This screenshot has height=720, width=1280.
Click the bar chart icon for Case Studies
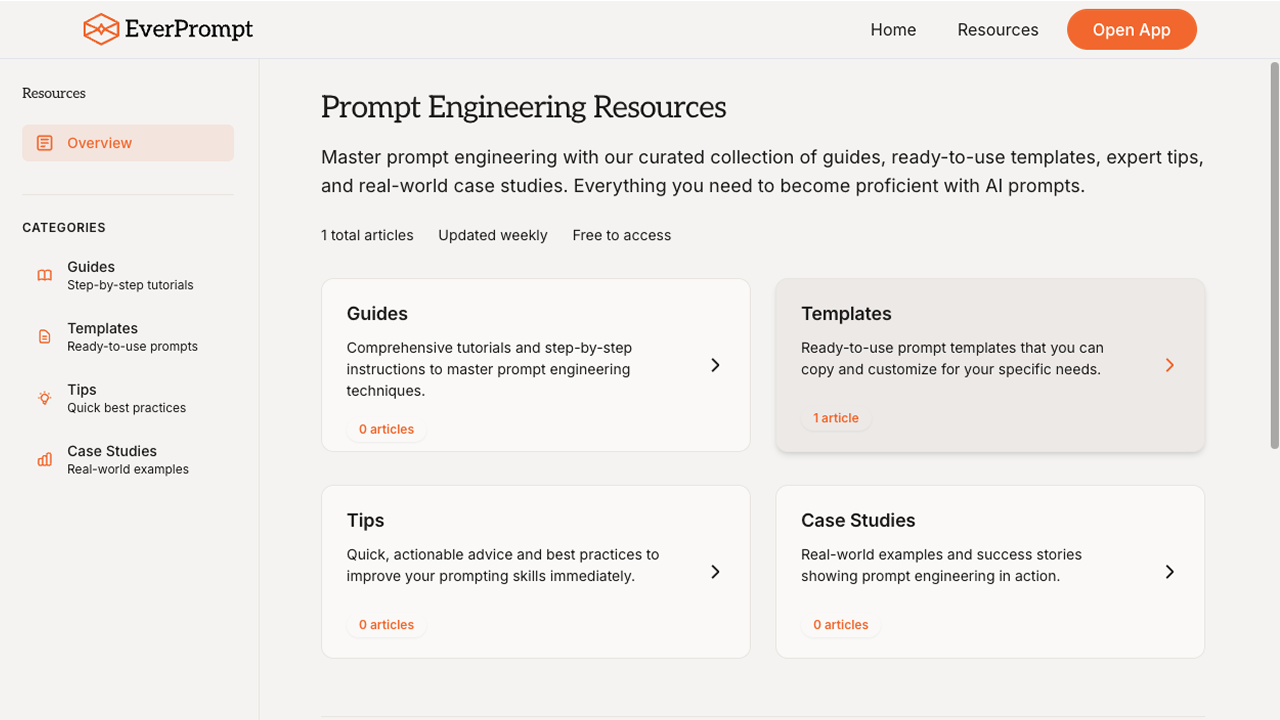44,459
